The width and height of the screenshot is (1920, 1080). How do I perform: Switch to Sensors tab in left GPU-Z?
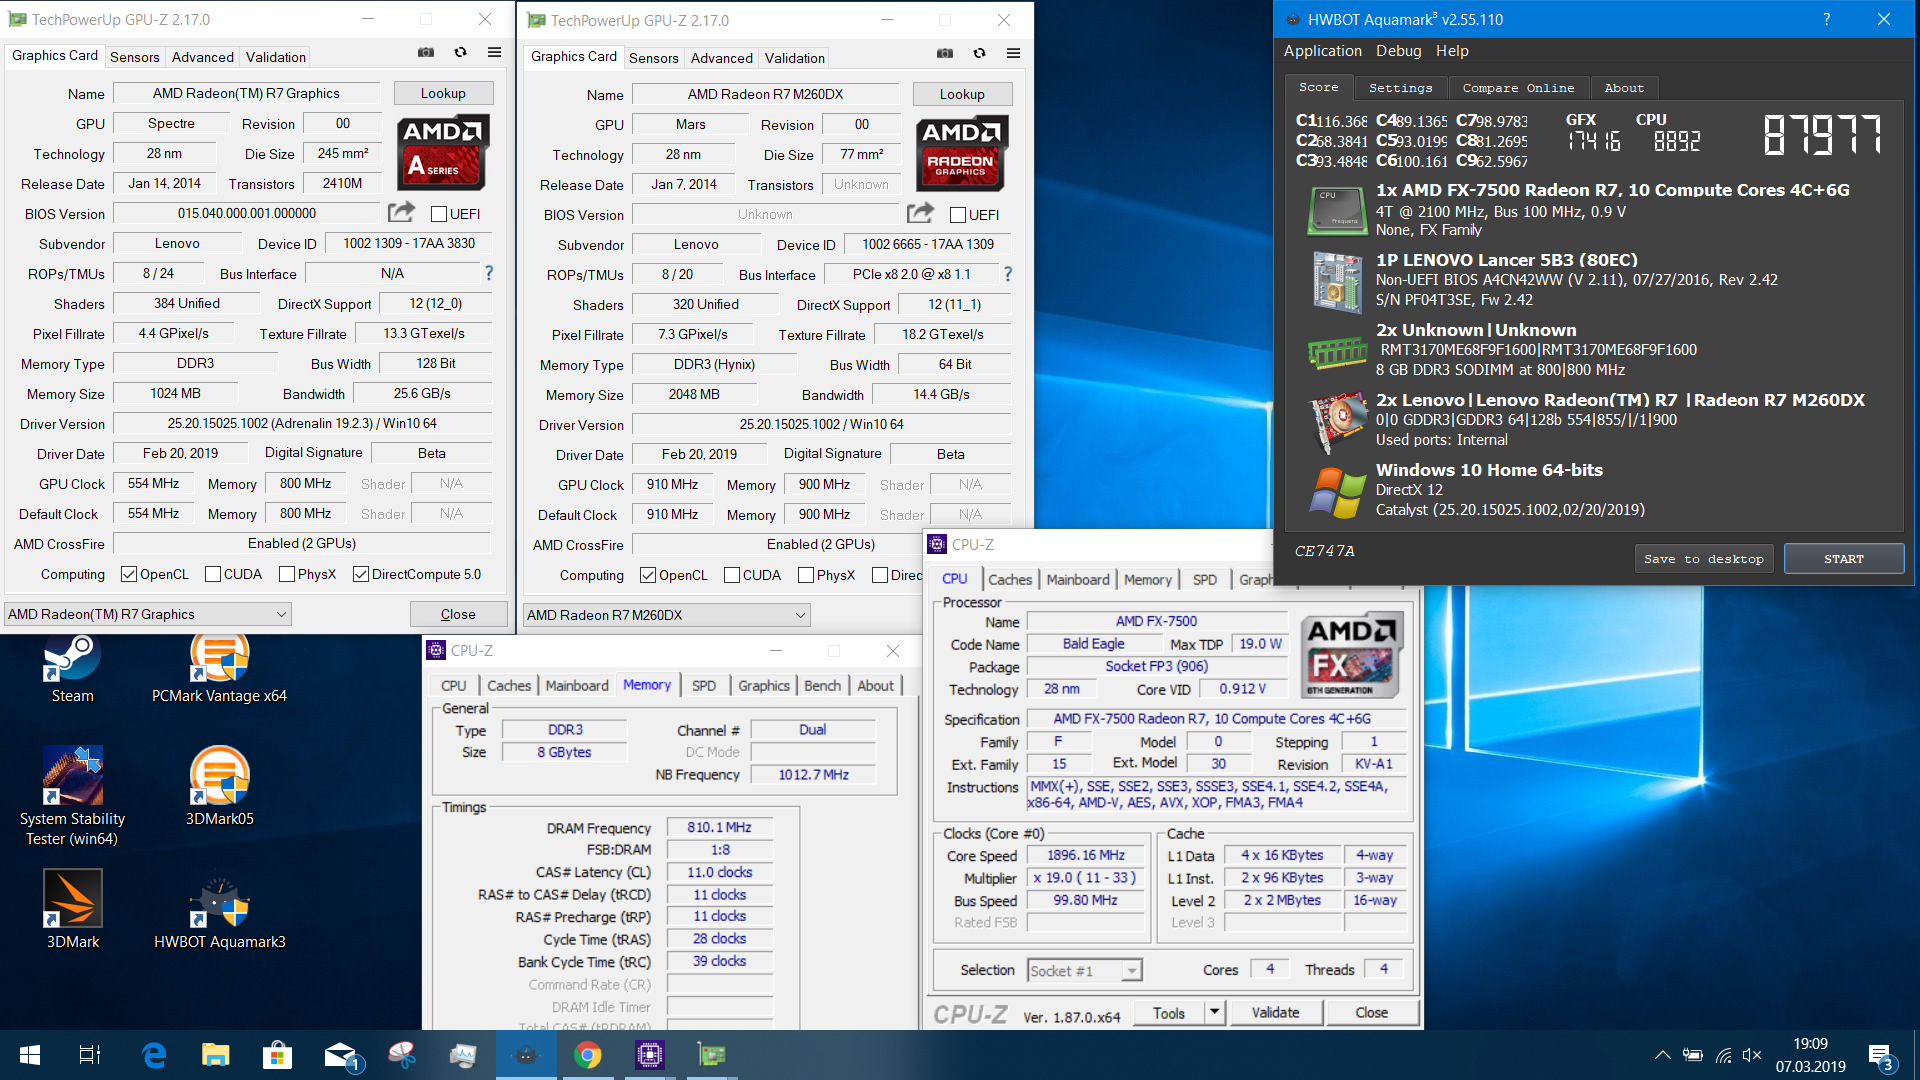[135, 57]
